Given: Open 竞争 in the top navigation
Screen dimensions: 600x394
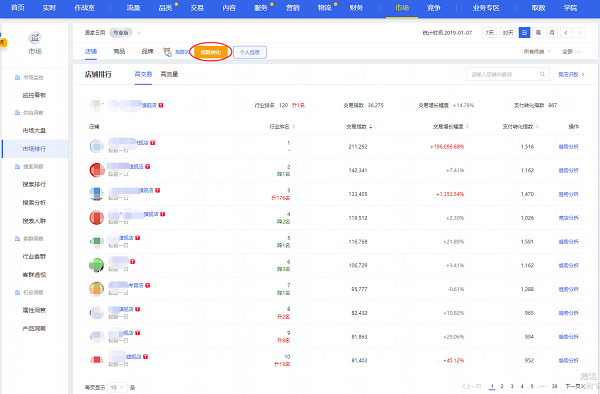Looking at the screenshot, I should coord(434,8).
